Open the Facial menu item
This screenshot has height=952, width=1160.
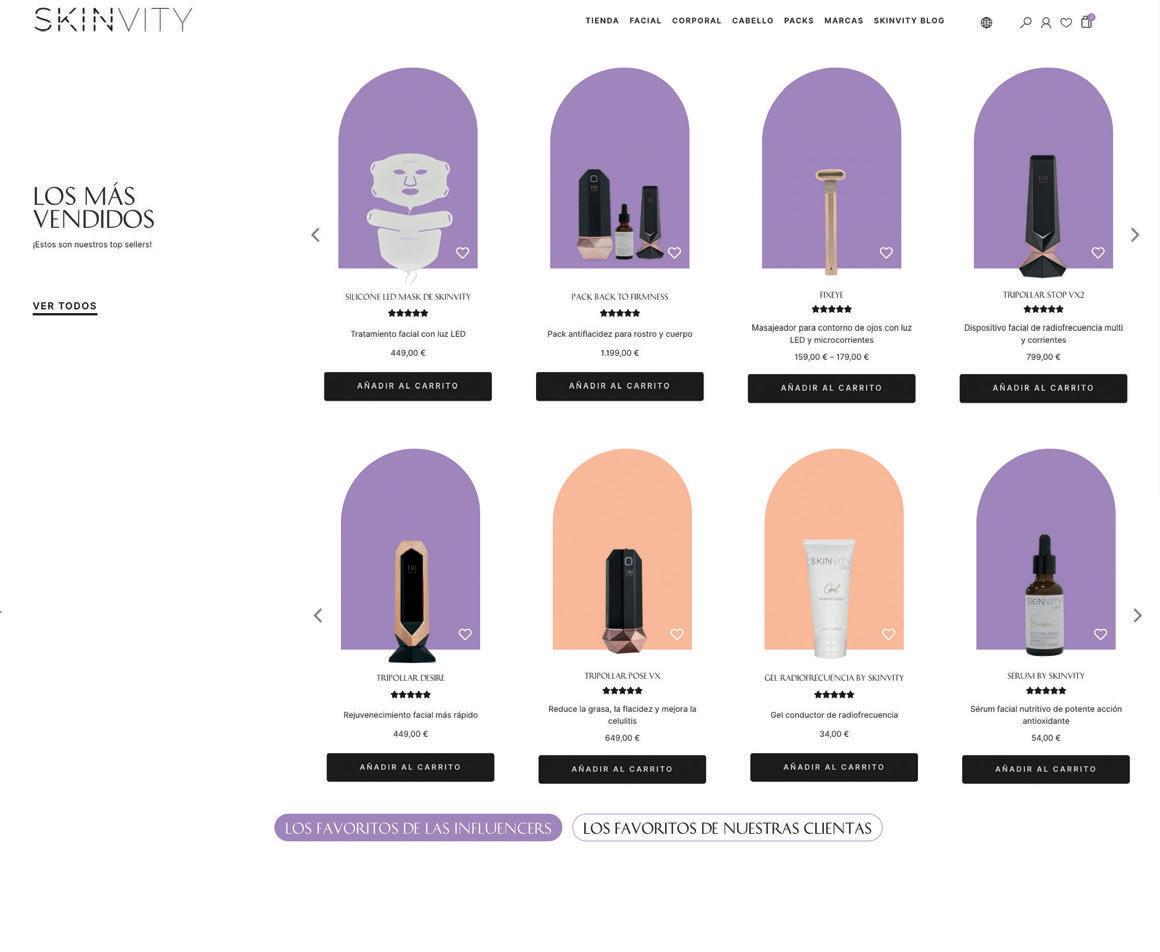[645, 21]
